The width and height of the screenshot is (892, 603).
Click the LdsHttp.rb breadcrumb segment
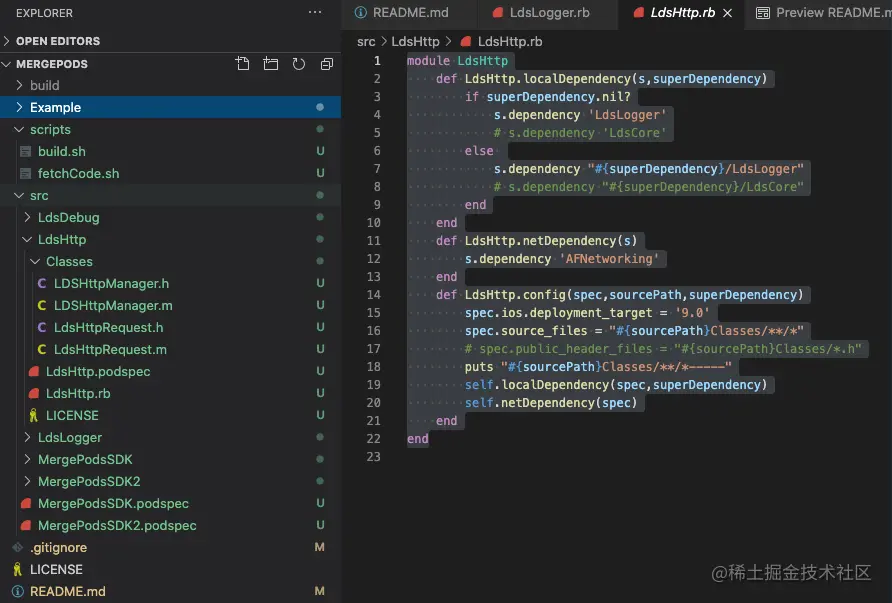coord(510,42)
